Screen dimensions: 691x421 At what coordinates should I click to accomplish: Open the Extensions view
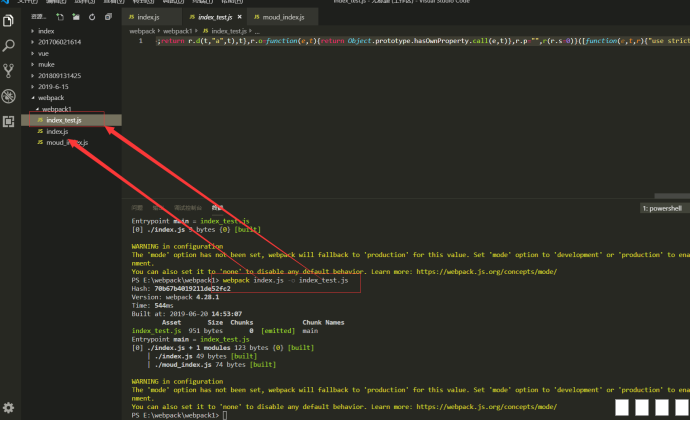[x=9, y=121]
